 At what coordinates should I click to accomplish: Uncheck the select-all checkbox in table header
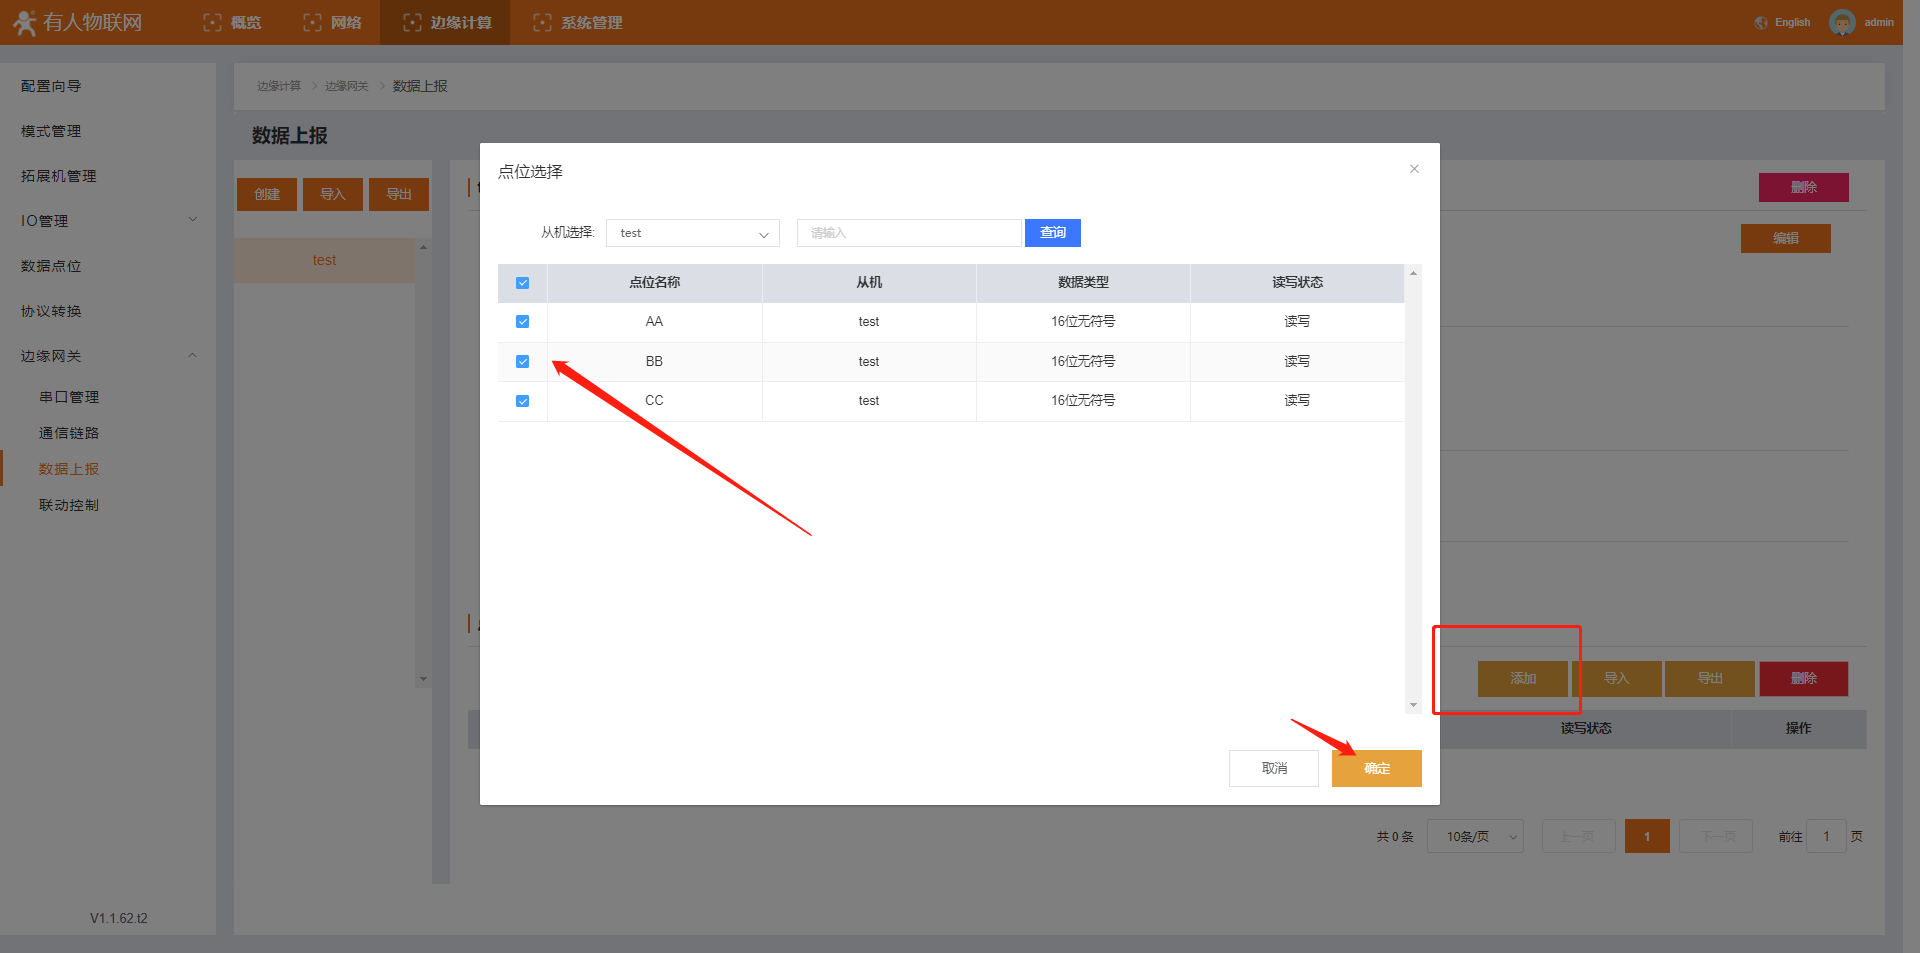coord(522,283)
